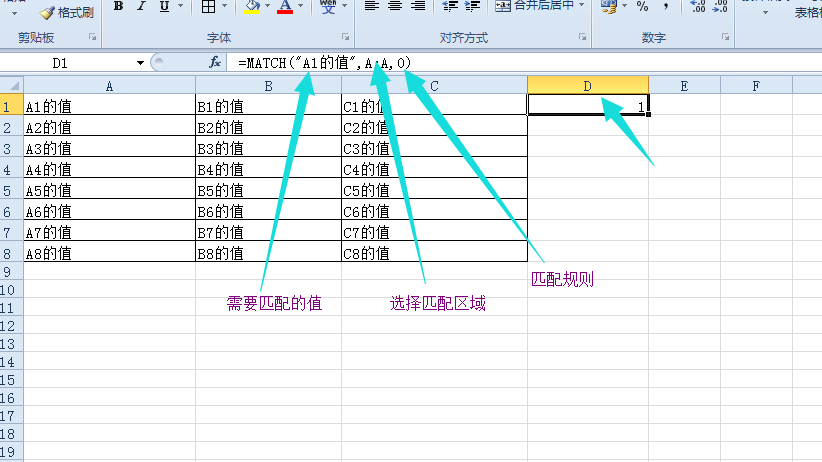The image size is (822, 462).
Task: Click the 需要匹配的值 annotation text
Action: pyautogui.click(x=274, y=303)
